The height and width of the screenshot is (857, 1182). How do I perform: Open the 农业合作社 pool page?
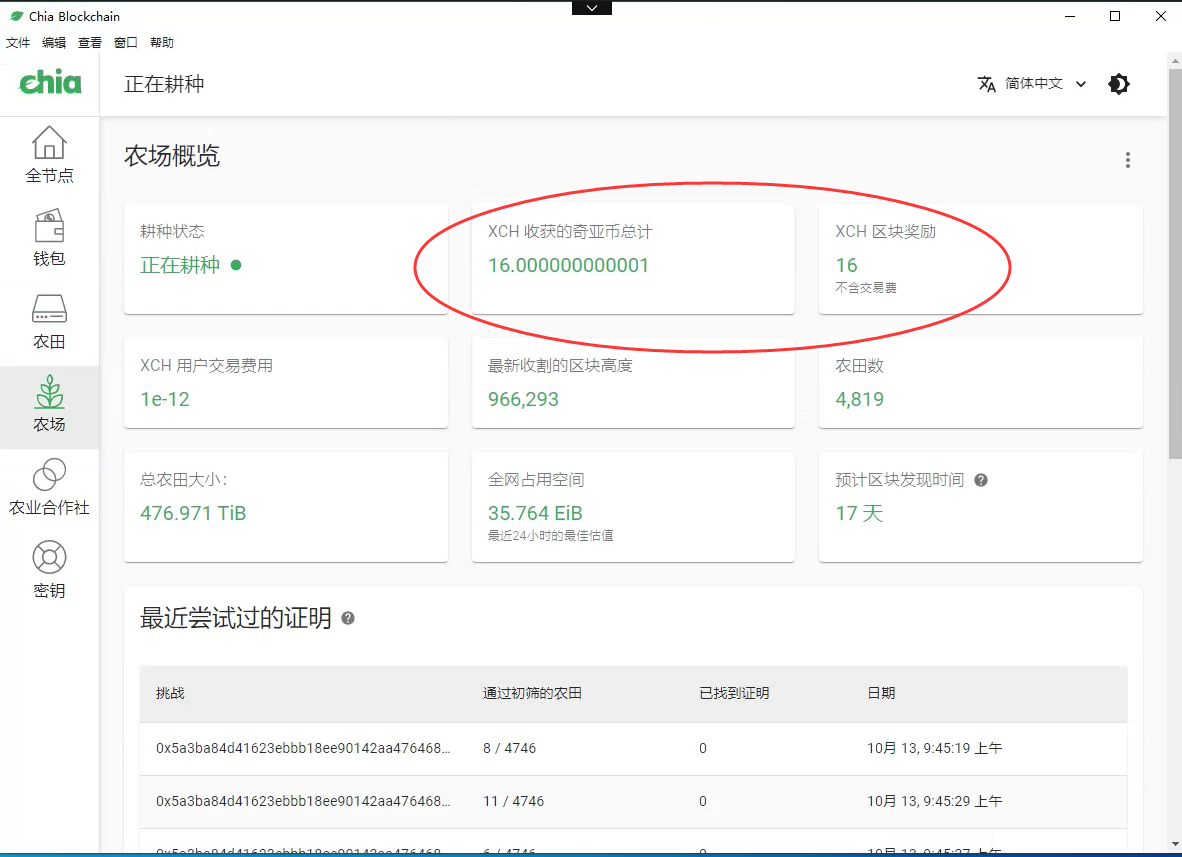(x=49, y=487)
